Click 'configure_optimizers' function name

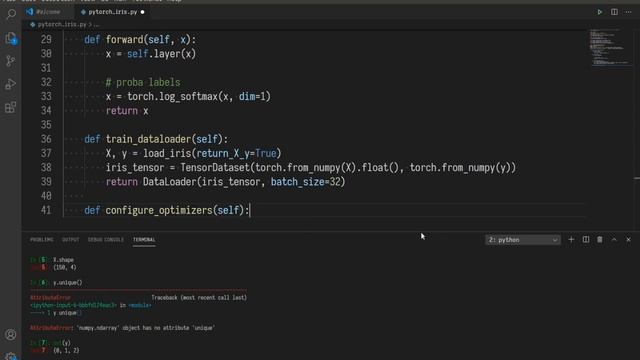tap(159, 210)
